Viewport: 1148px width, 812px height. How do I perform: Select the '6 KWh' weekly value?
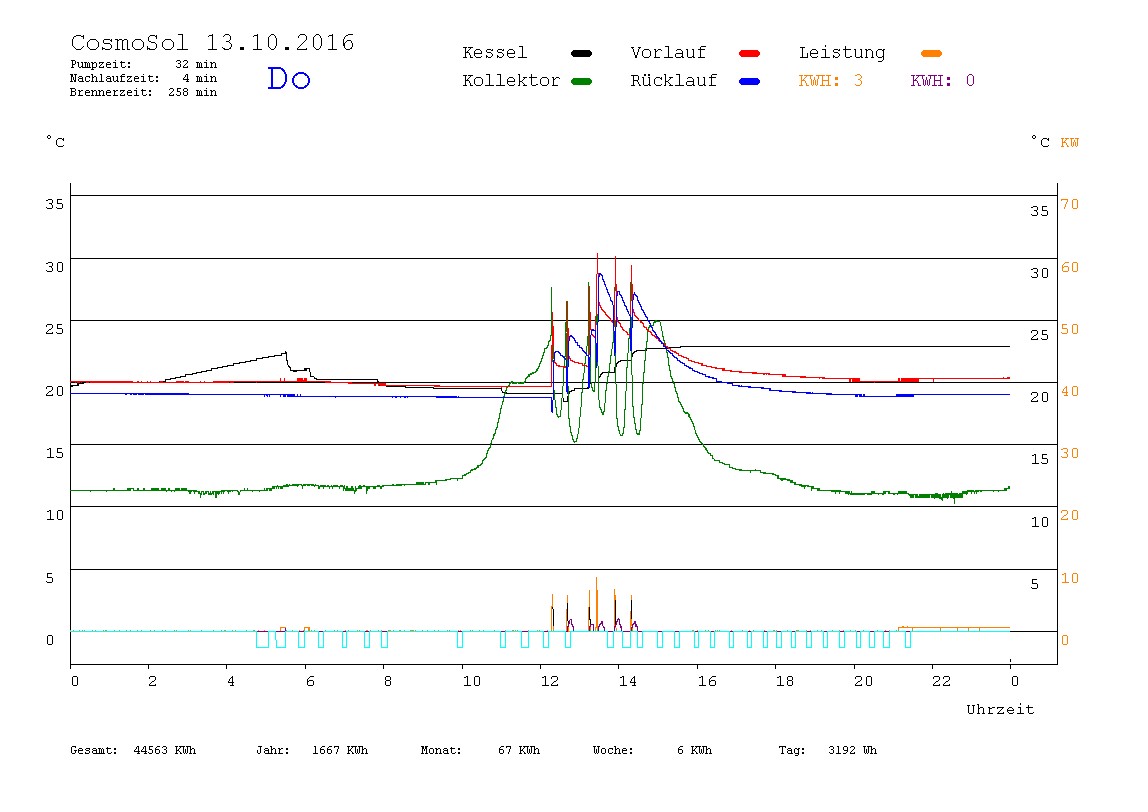tap(694, 750)
